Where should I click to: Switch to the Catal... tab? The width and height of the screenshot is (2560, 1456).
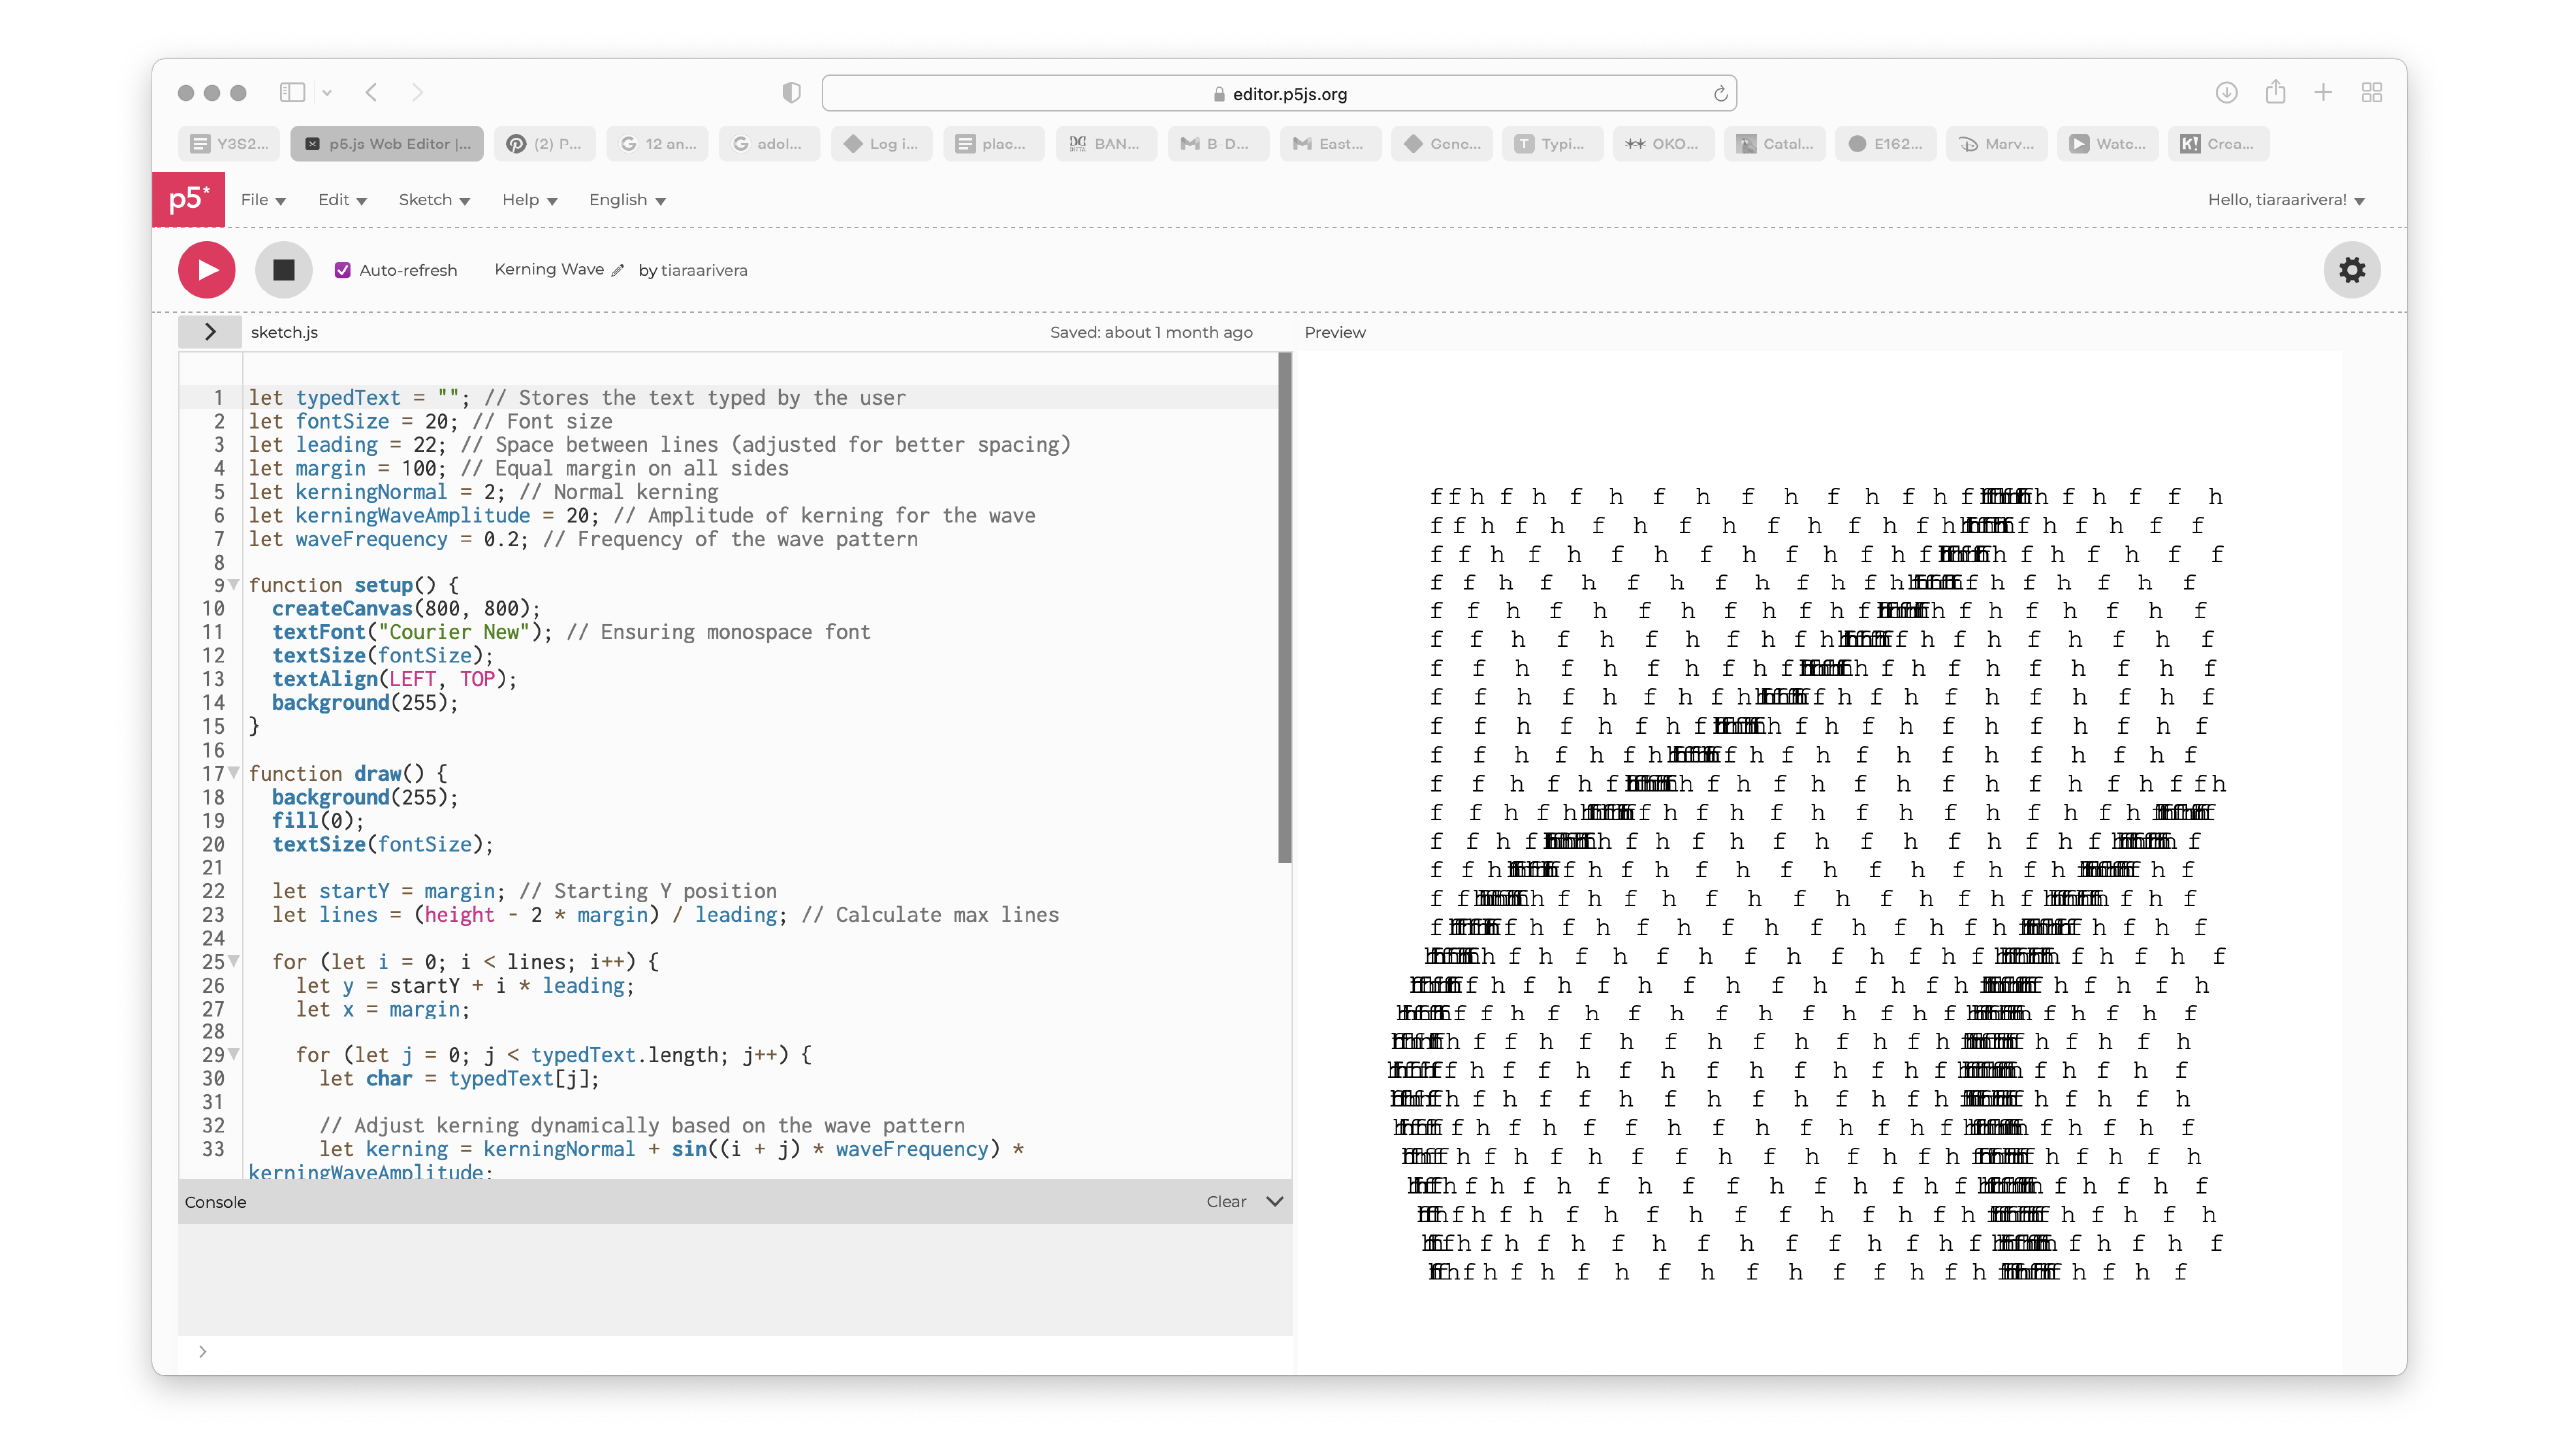coord(1775,144)
